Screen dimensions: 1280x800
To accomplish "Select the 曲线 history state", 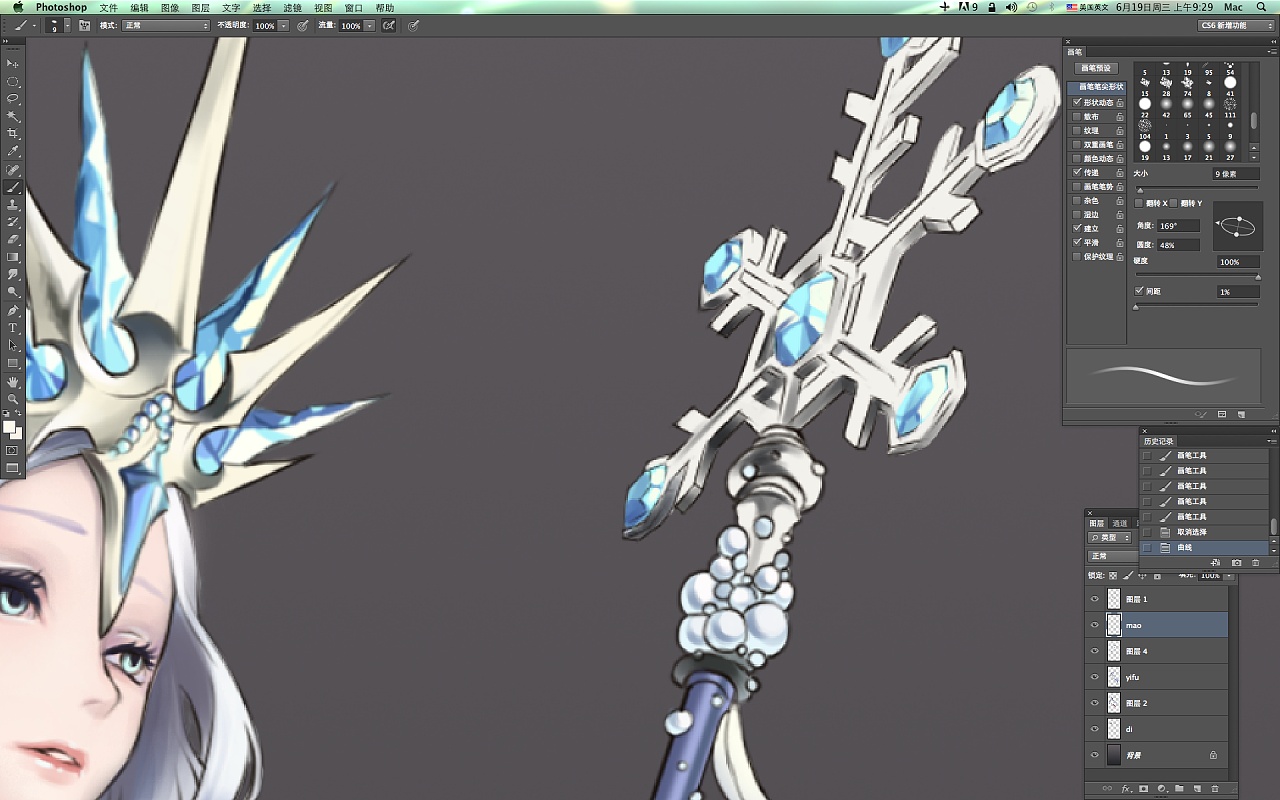I will tap(1205, 547).
